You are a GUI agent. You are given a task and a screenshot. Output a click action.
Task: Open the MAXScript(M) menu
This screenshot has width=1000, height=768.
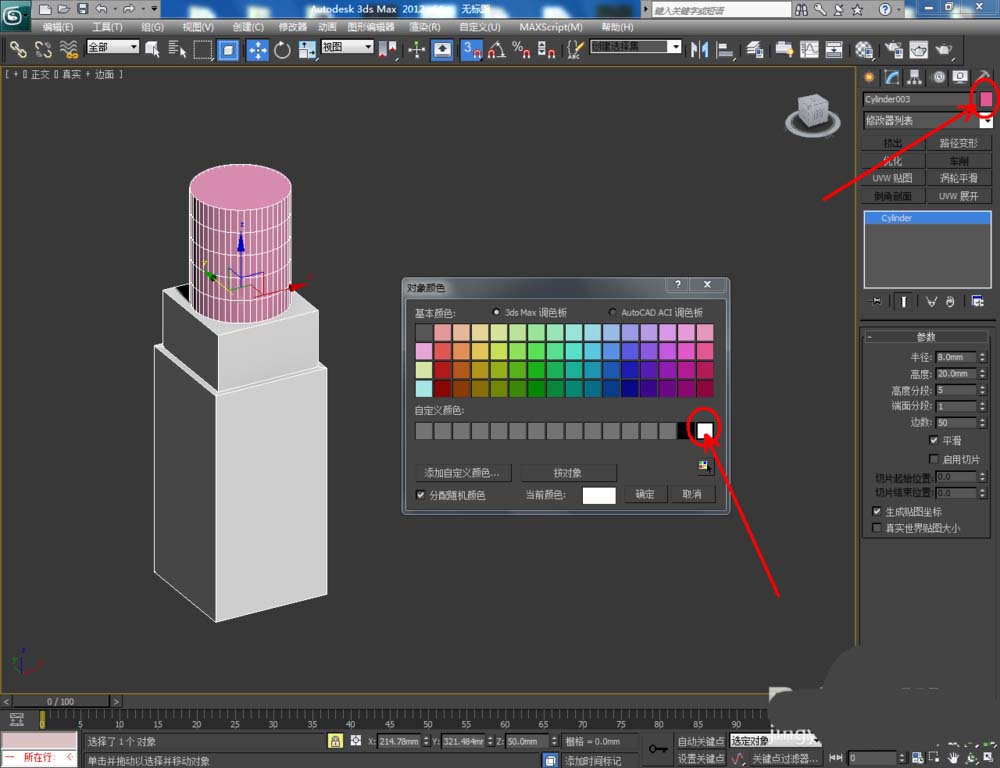(550, 27)
